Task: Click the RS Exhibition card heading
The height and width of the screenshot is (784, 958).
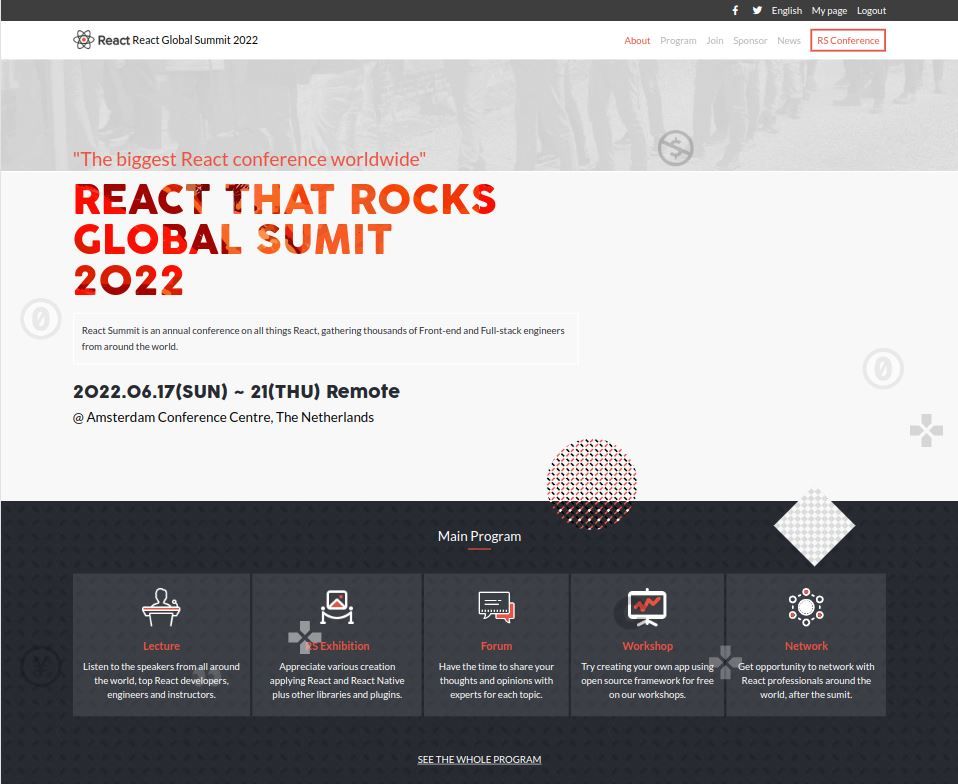Action: tap(337, 646)
